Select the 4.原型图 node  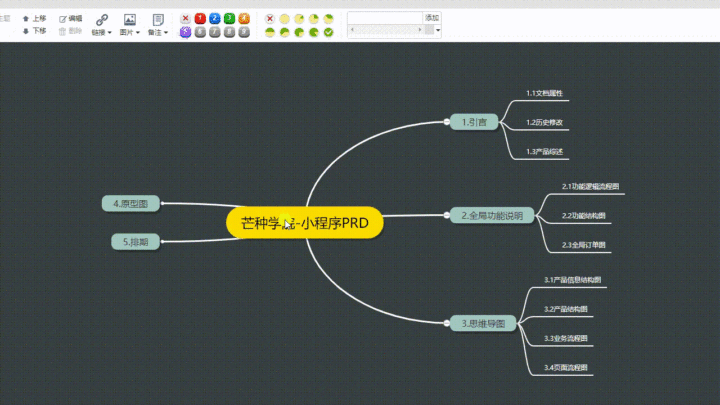[x=130, y=204]
